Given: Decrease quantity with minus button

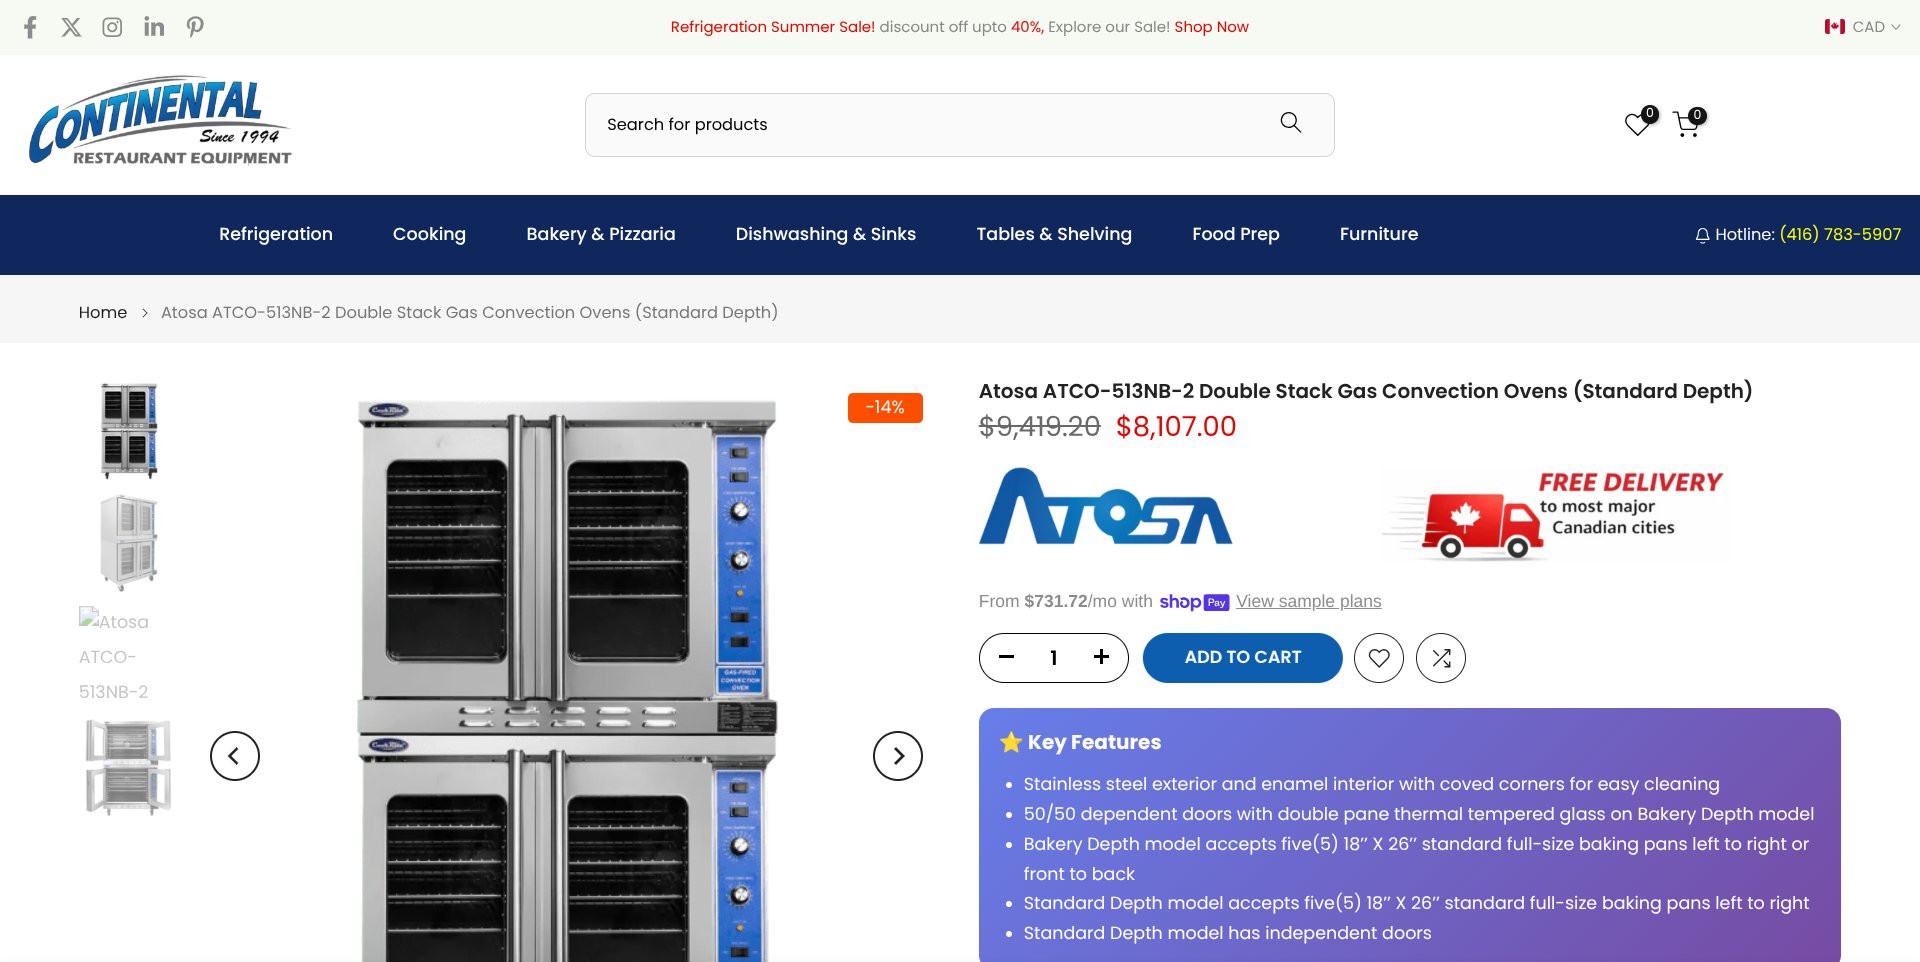Looking at the screenshot, I should (x=1007, y=657).
